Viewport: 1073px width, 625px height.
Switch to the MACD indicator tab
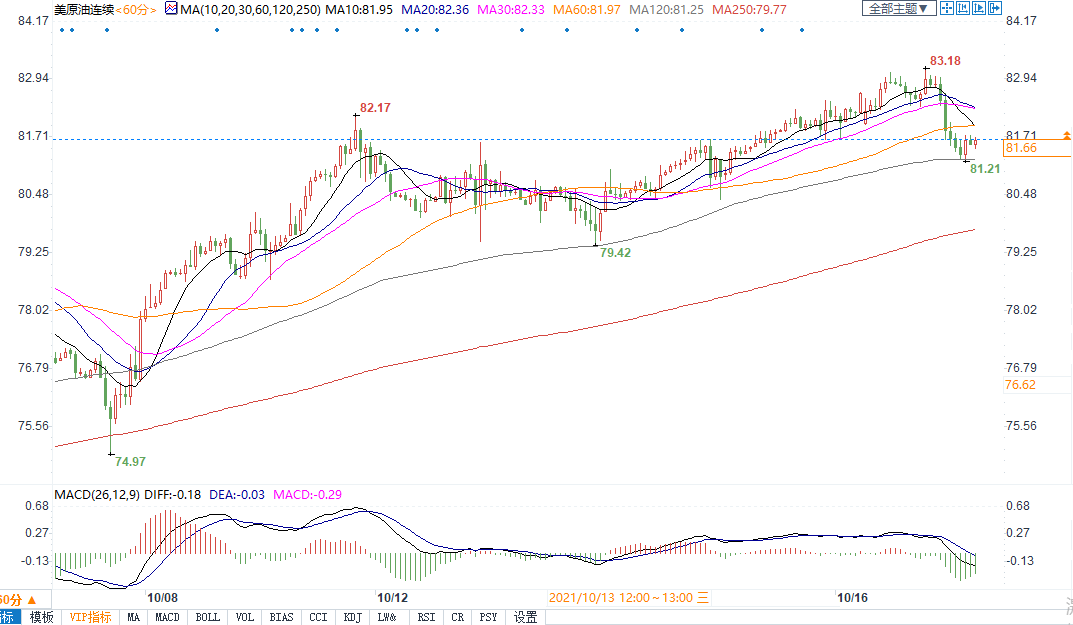[167, 617]
